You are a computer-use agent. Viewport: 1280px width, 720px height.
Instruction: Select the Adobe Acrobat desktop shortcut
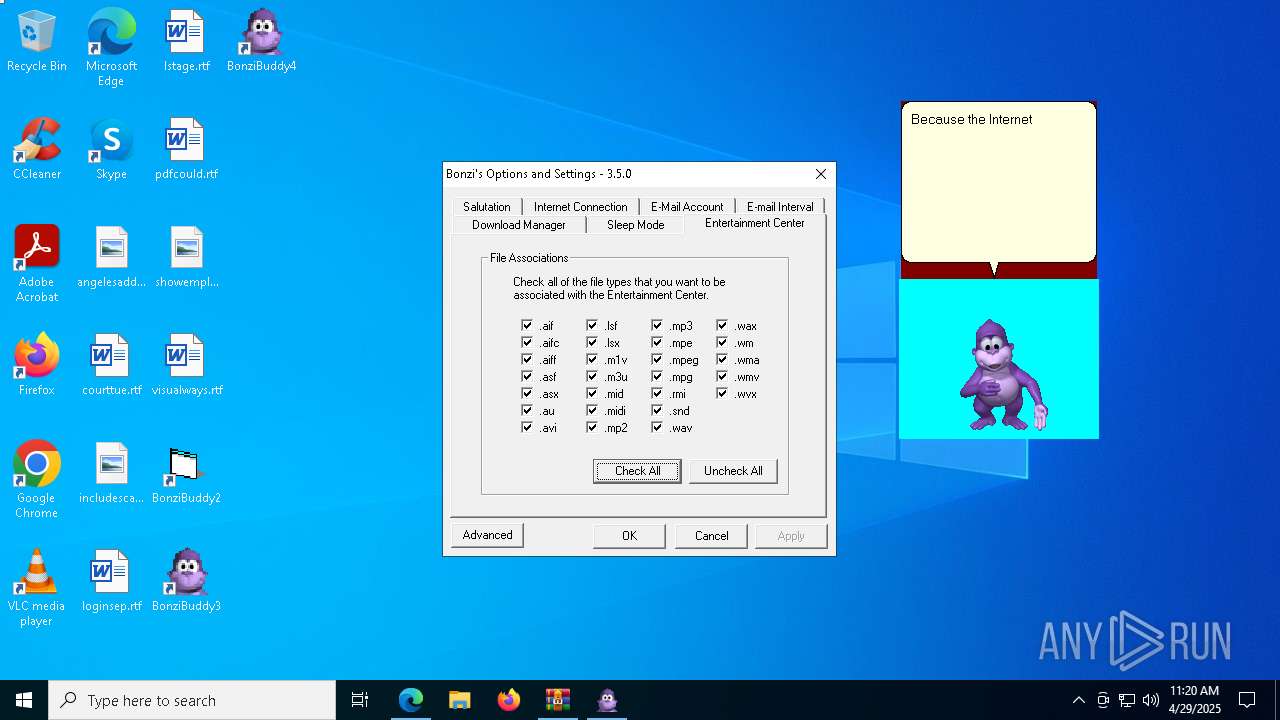coord(37,264)
